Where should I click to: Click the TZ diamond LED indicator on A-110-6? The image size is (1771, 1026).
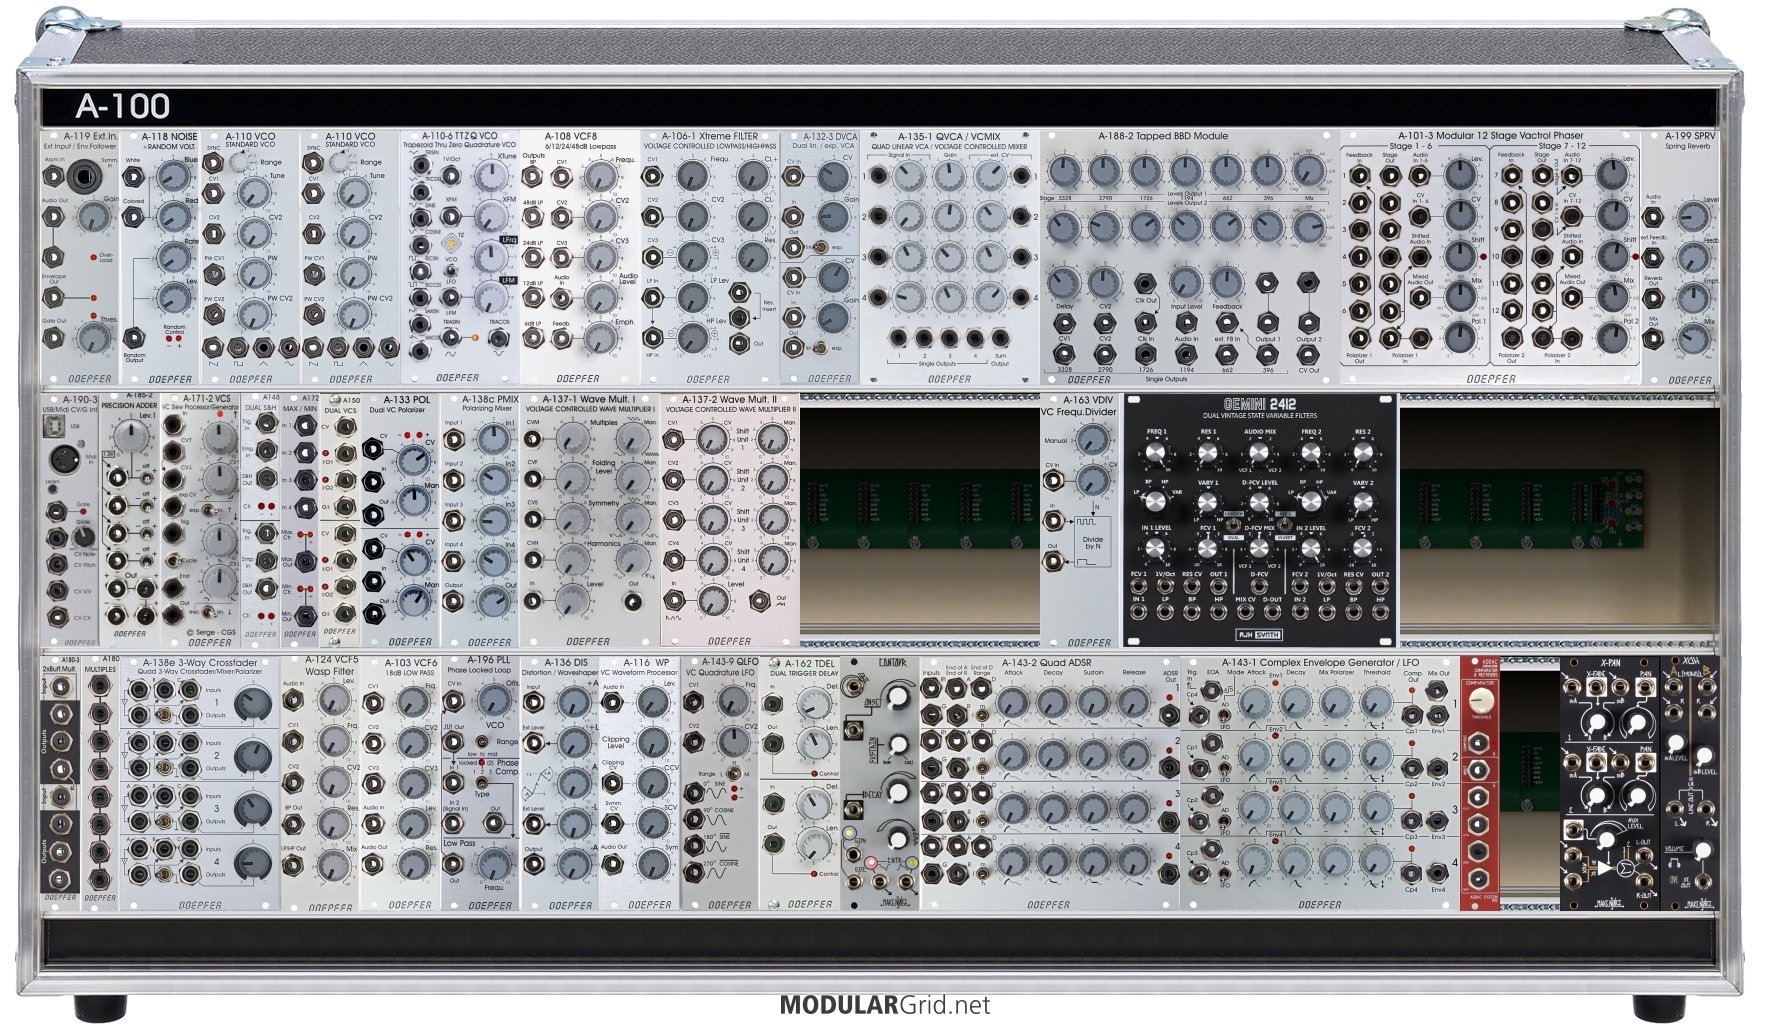[x=451, y=242]
